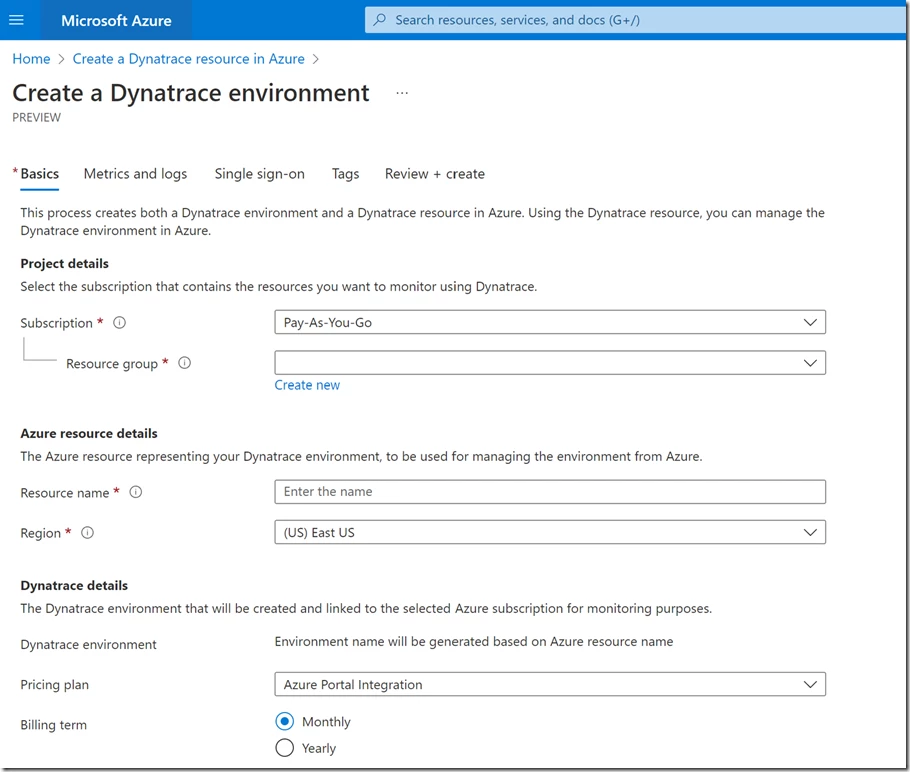Go to Create a Dynatrace resource breadcrumb

click(189, 59)
